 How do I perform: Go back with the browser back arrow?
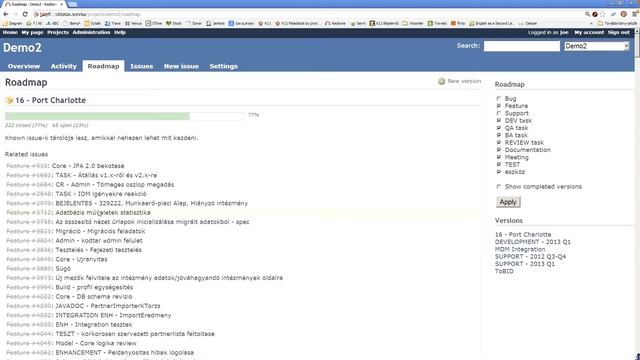click(6, 14)
